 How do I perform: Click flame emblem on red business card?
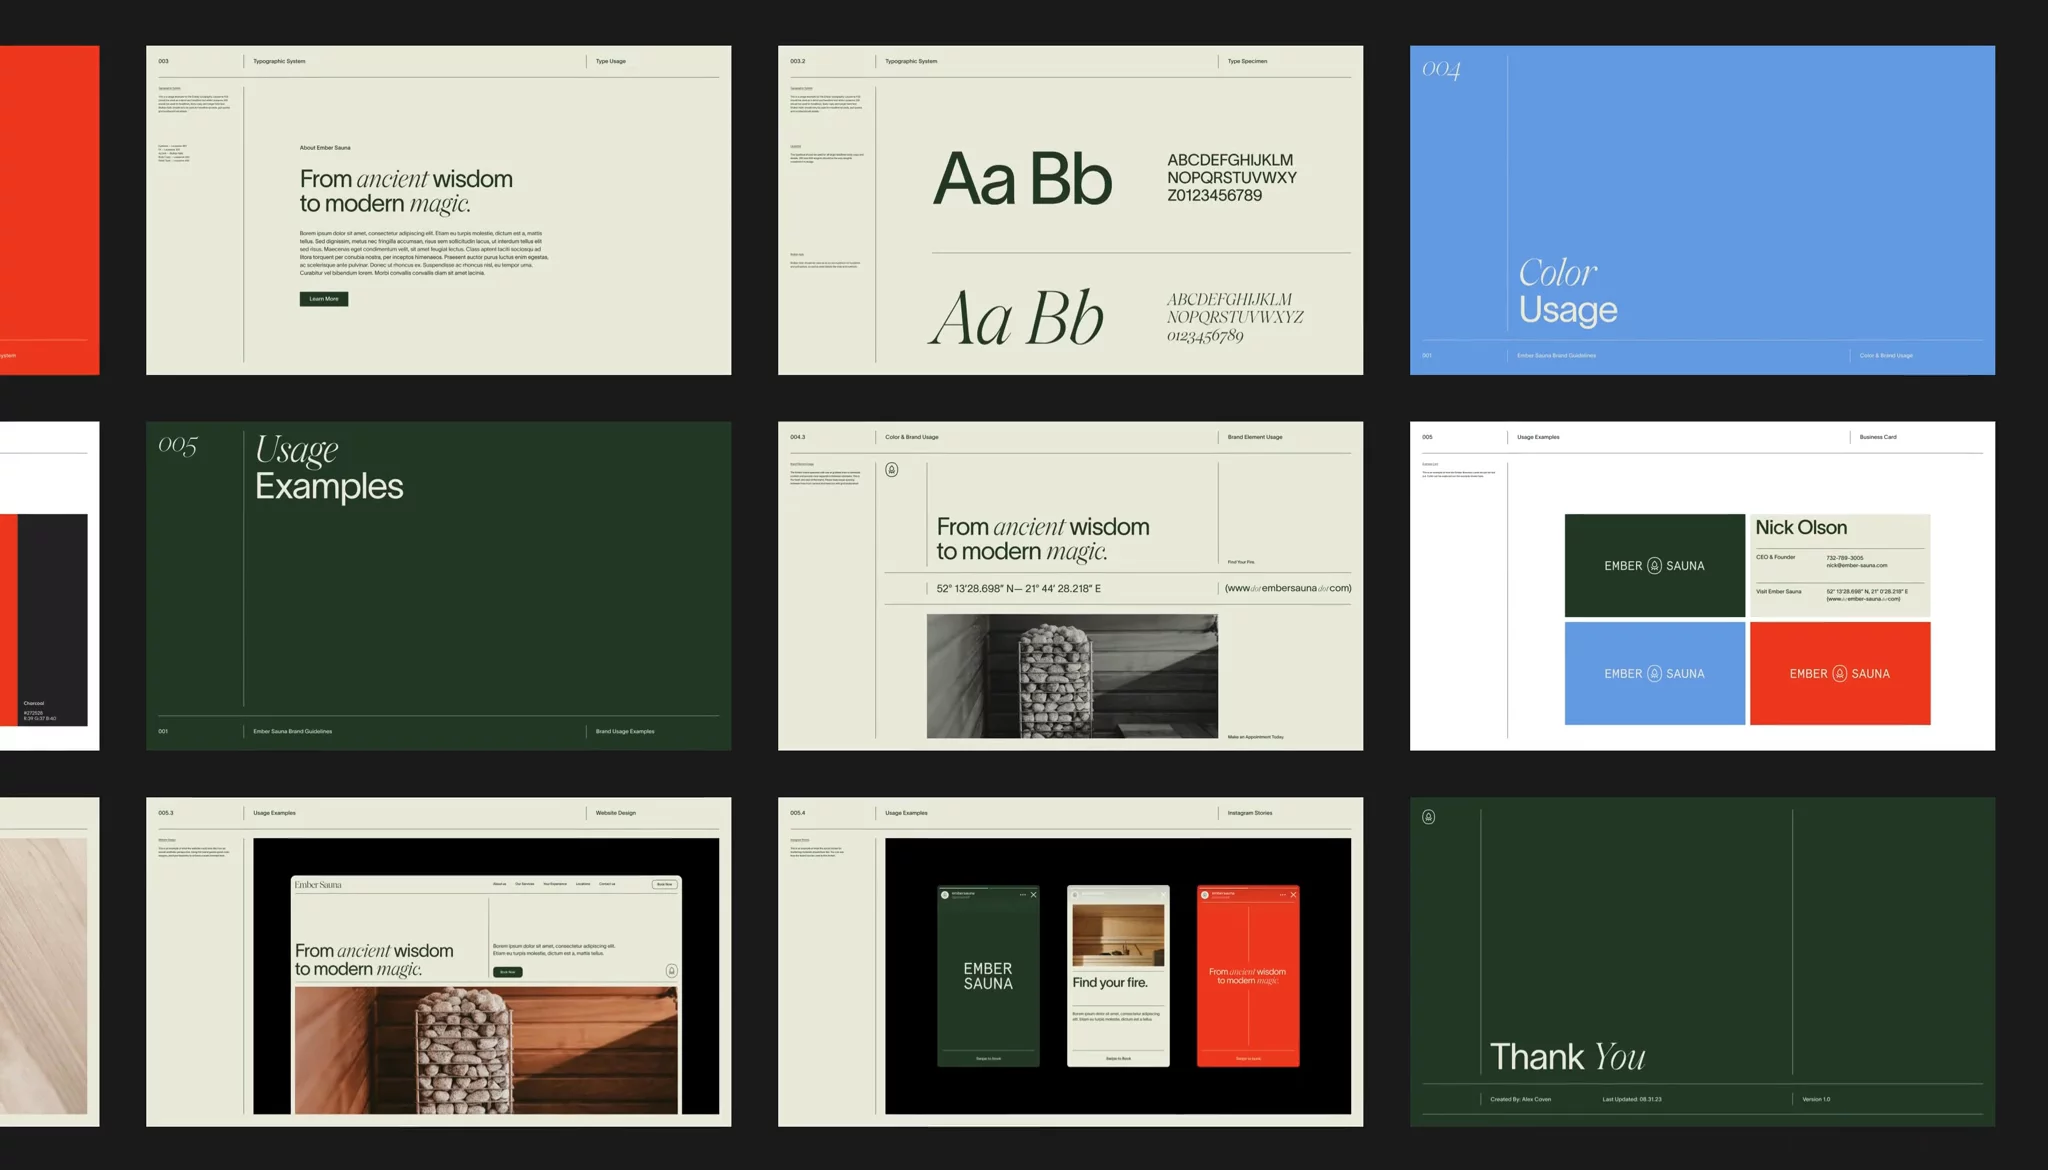[x=1839, y=674]
